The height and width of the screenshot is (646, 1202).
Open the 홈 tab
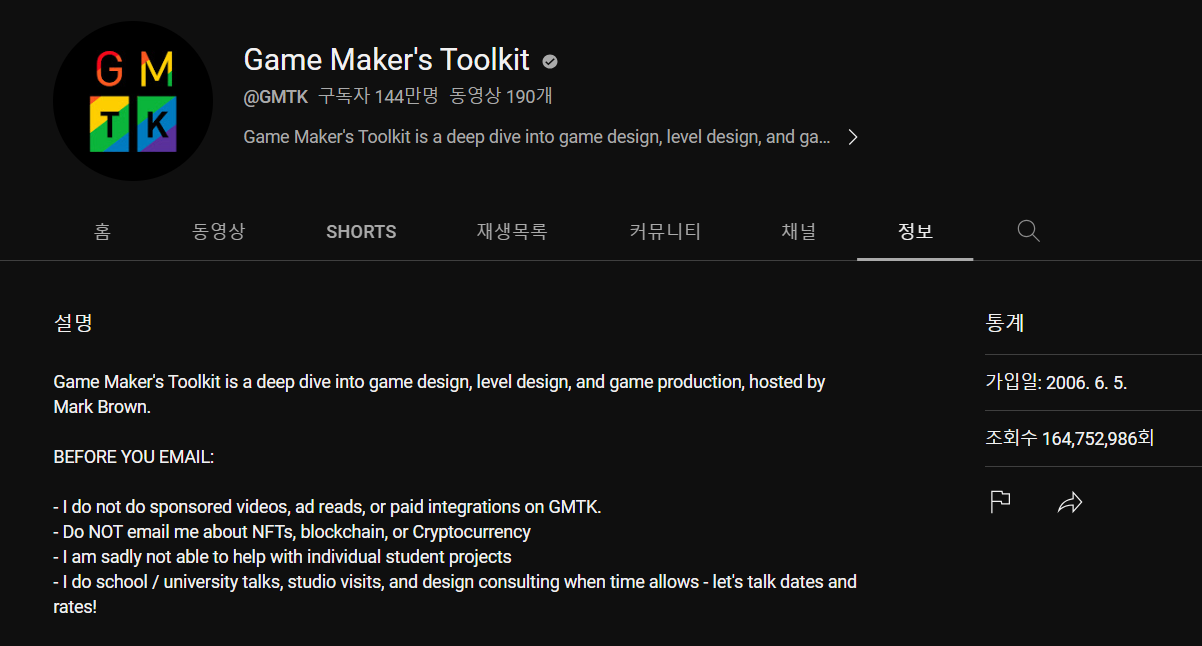[102, 231]
